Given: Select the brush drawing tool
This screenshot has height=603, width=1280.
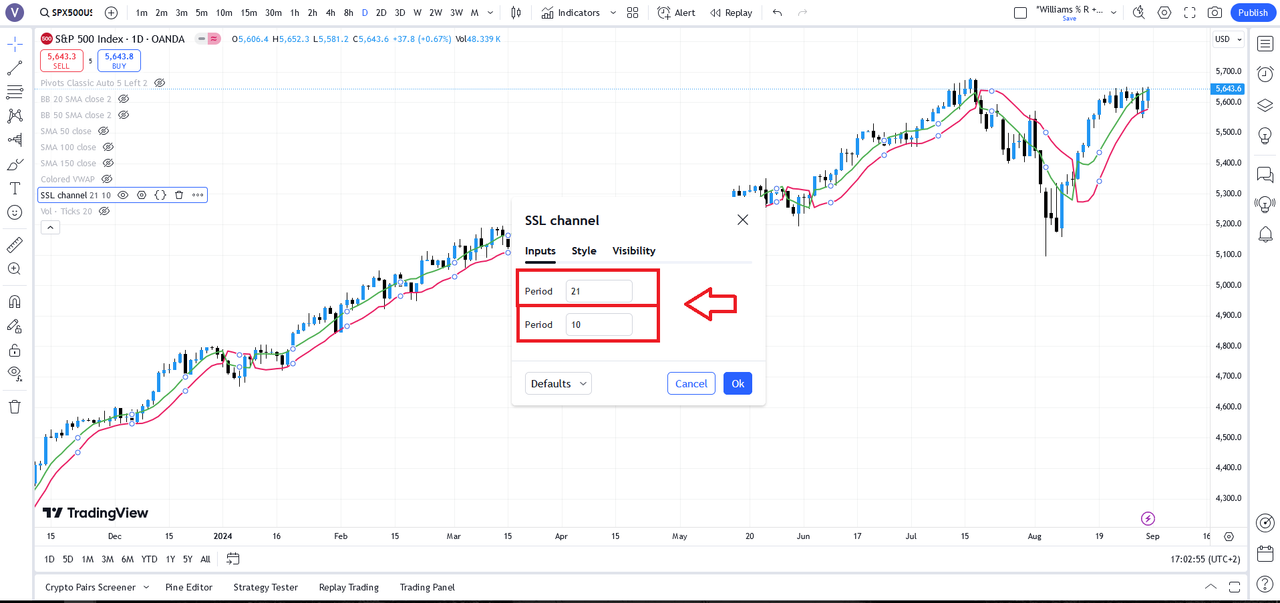Looking at the screenshot, I should point(15,164).
